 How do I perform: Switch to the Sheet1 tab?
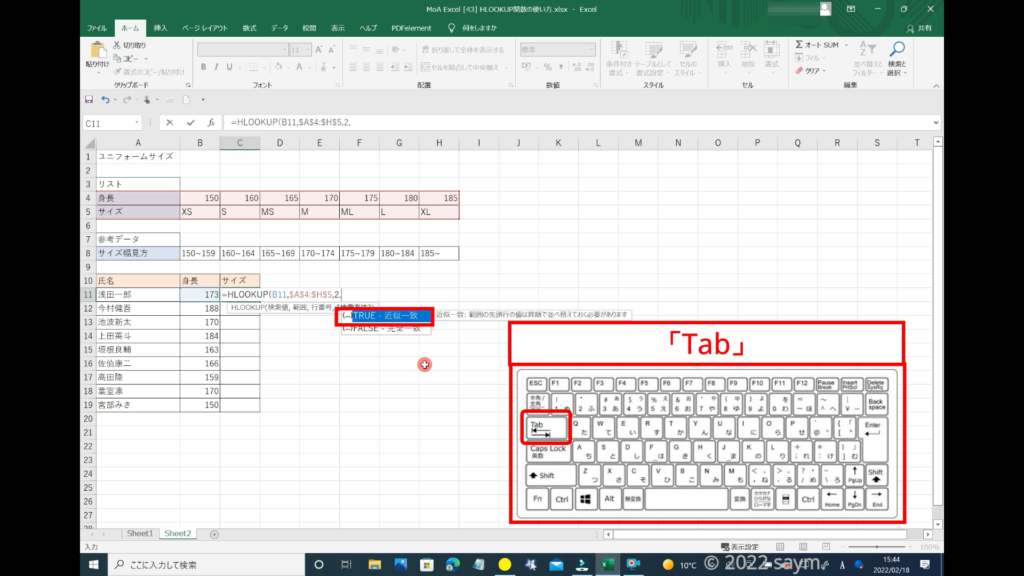click(138, 534)
